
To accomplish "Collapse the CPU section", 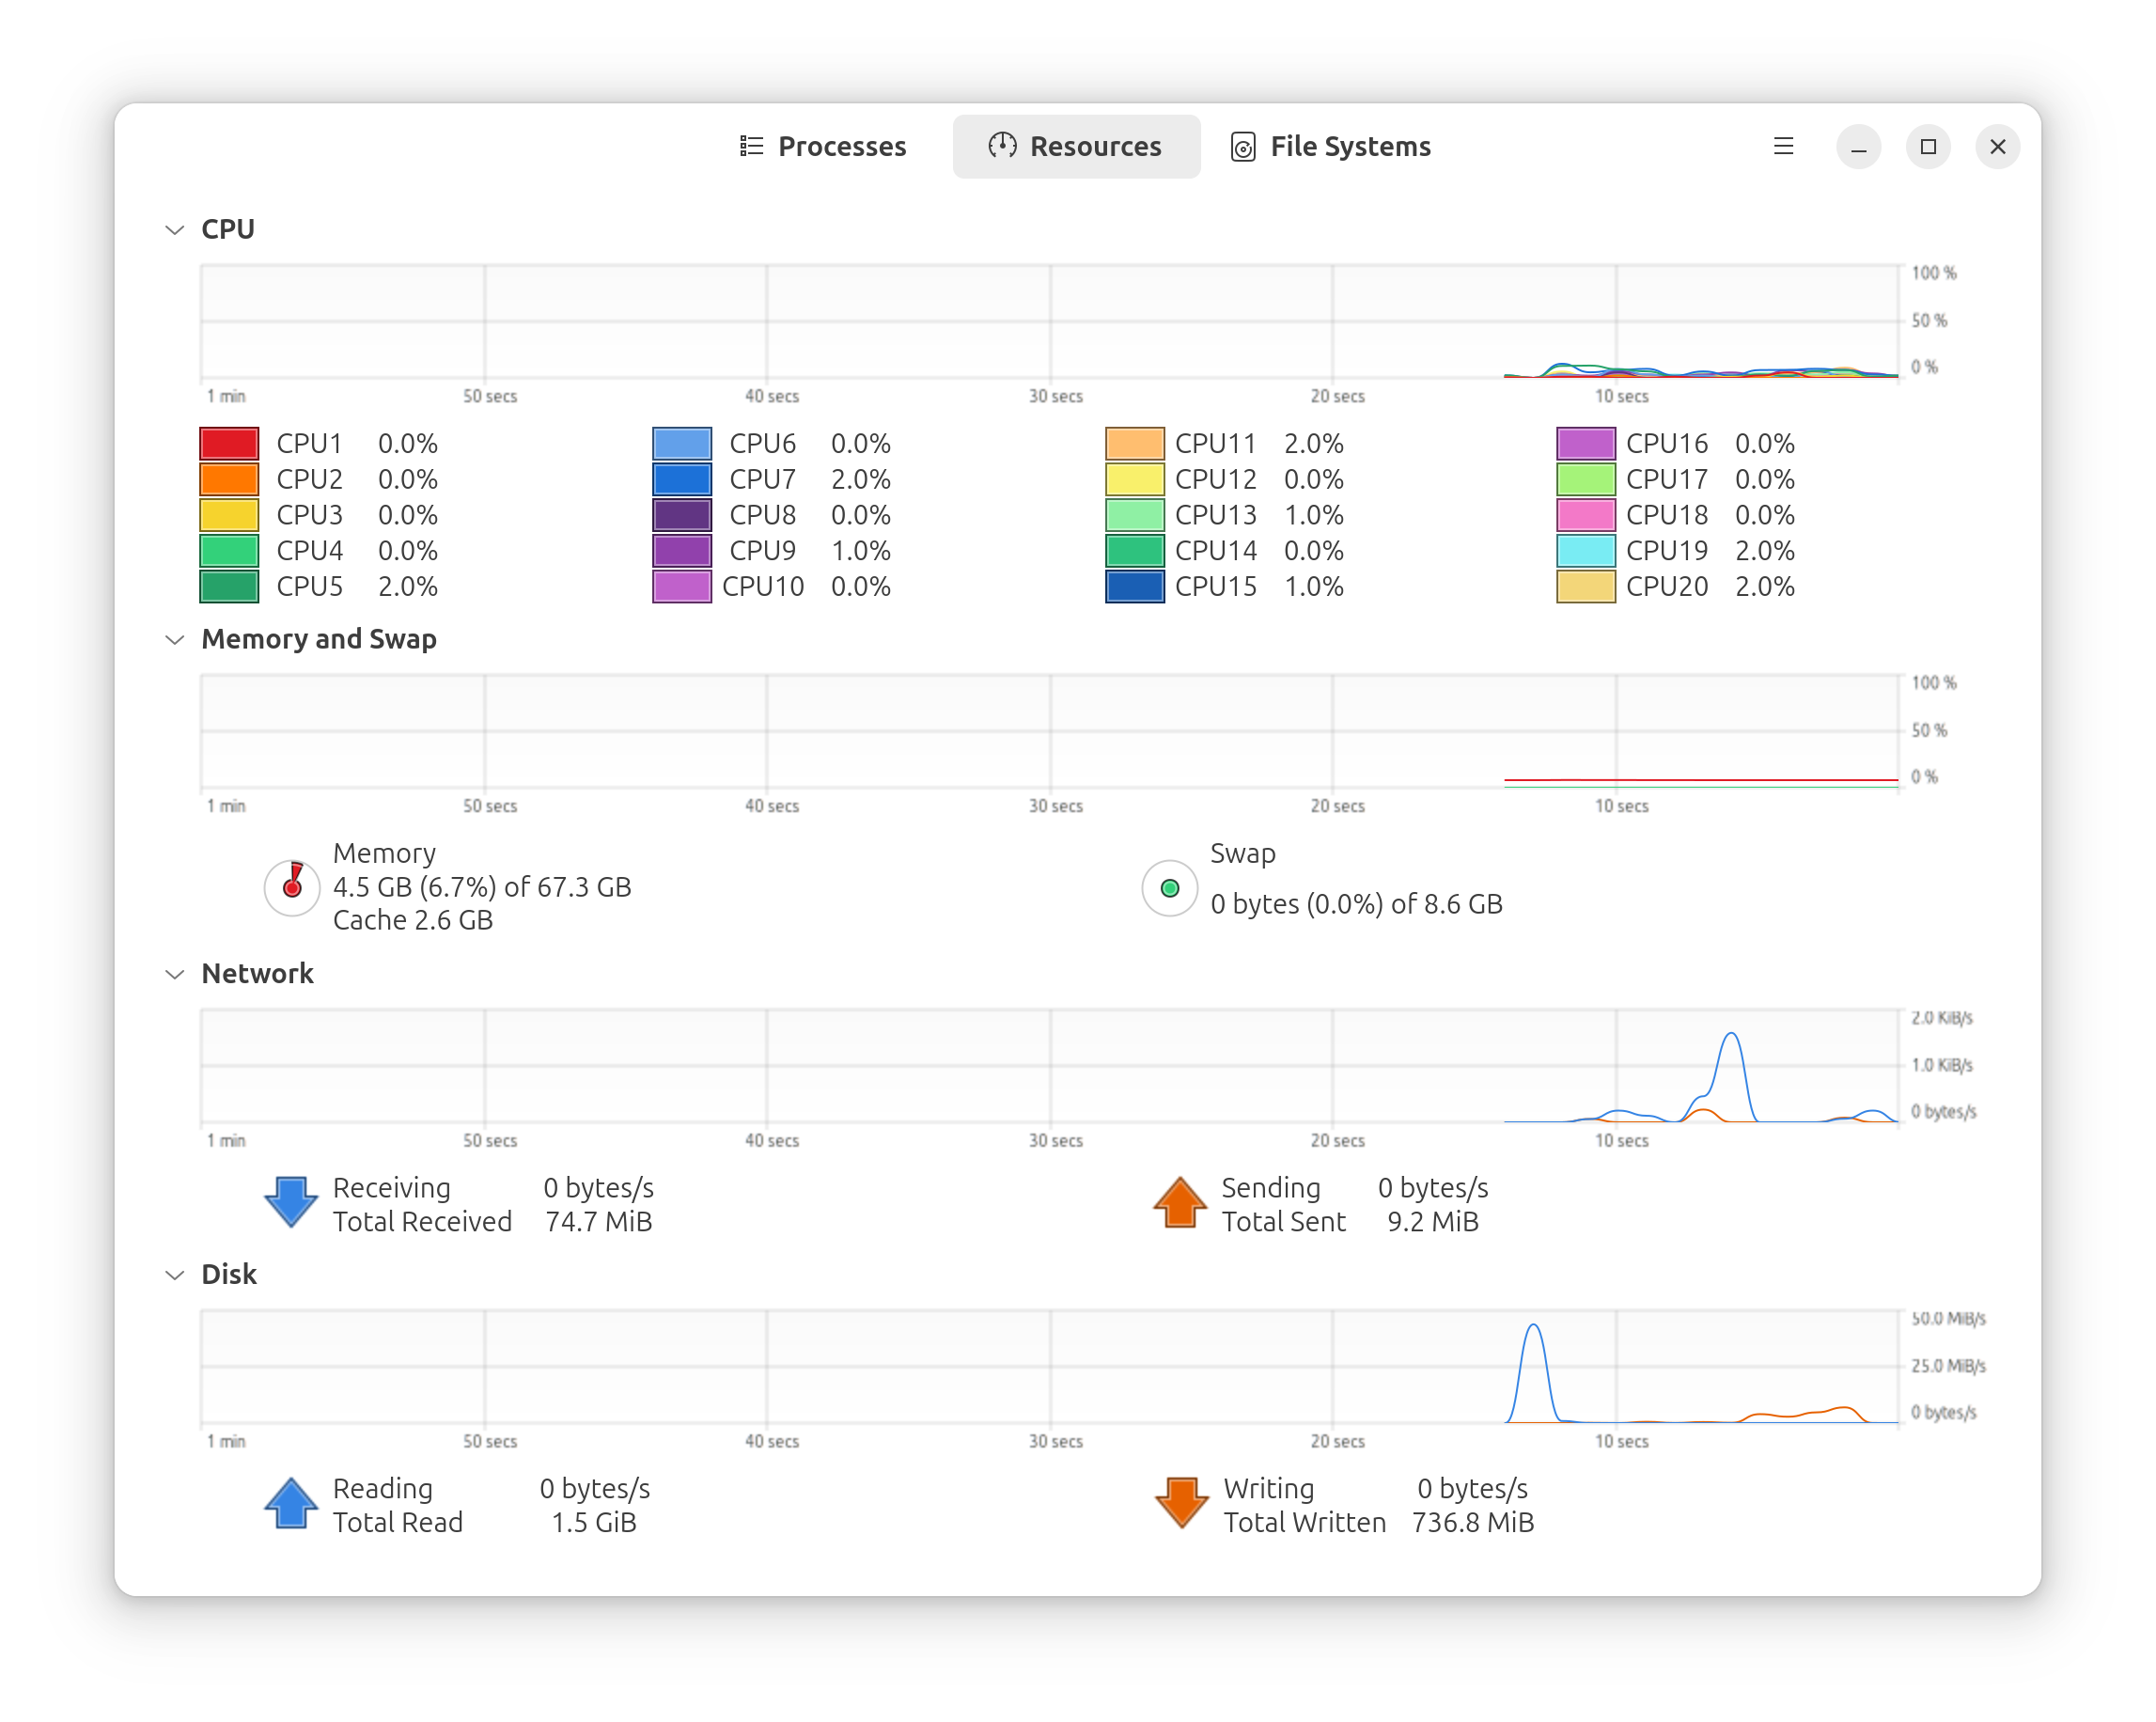I will [175, 230].
